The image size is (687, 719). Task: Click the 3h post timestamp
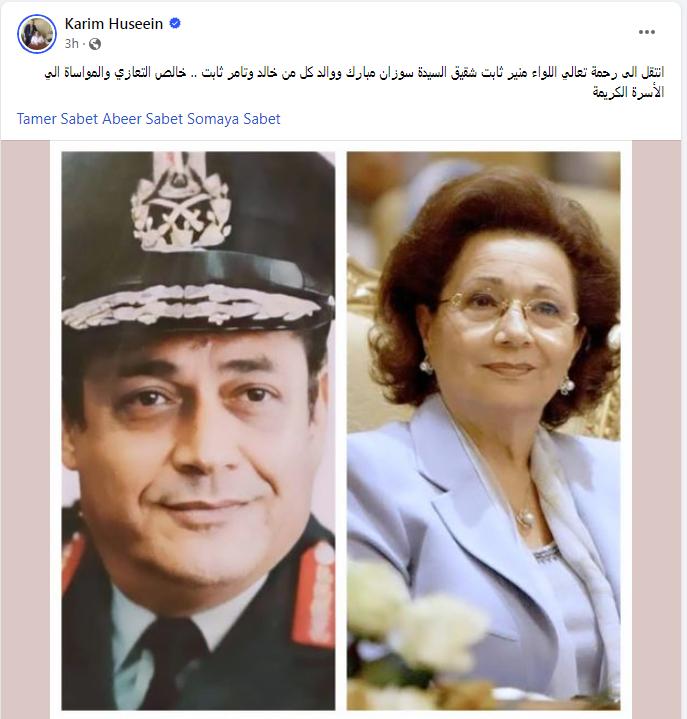tap(72, 44)
